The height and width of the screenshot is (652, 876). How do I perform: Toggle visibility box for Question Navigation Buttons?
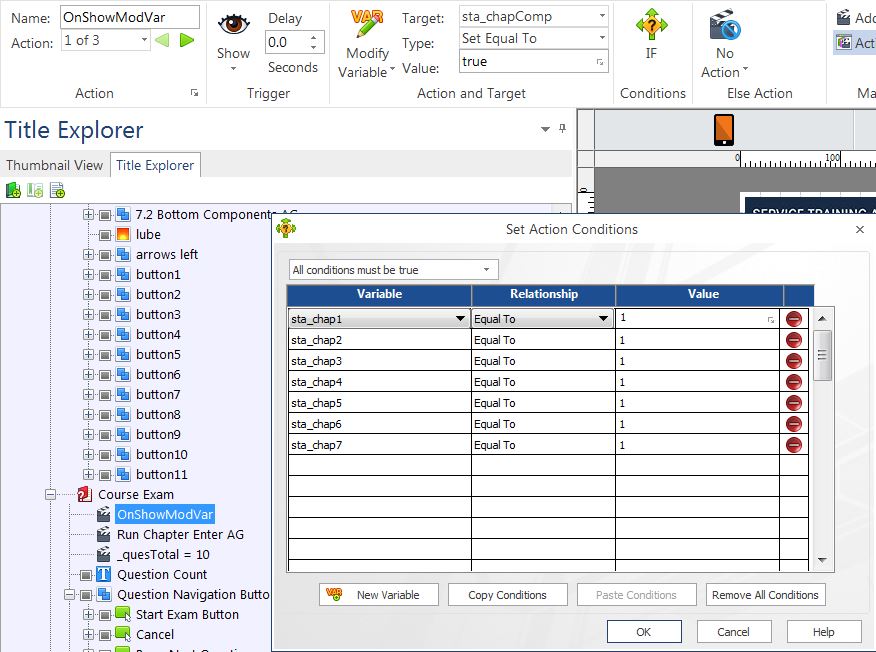tap(86, 595)
